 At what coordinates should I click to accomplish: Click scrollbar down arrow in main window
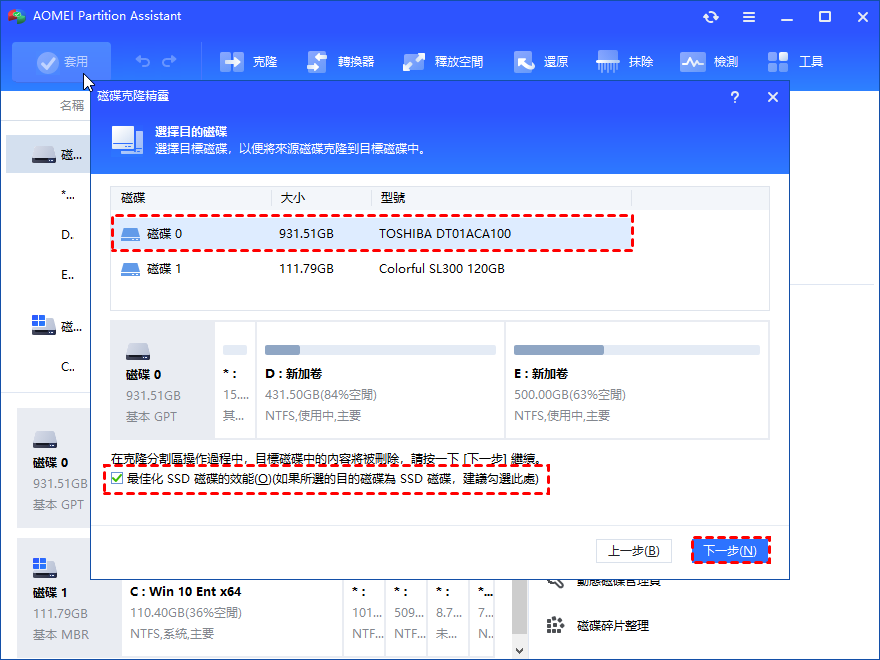pyautogui.click(x=519, y=650)
